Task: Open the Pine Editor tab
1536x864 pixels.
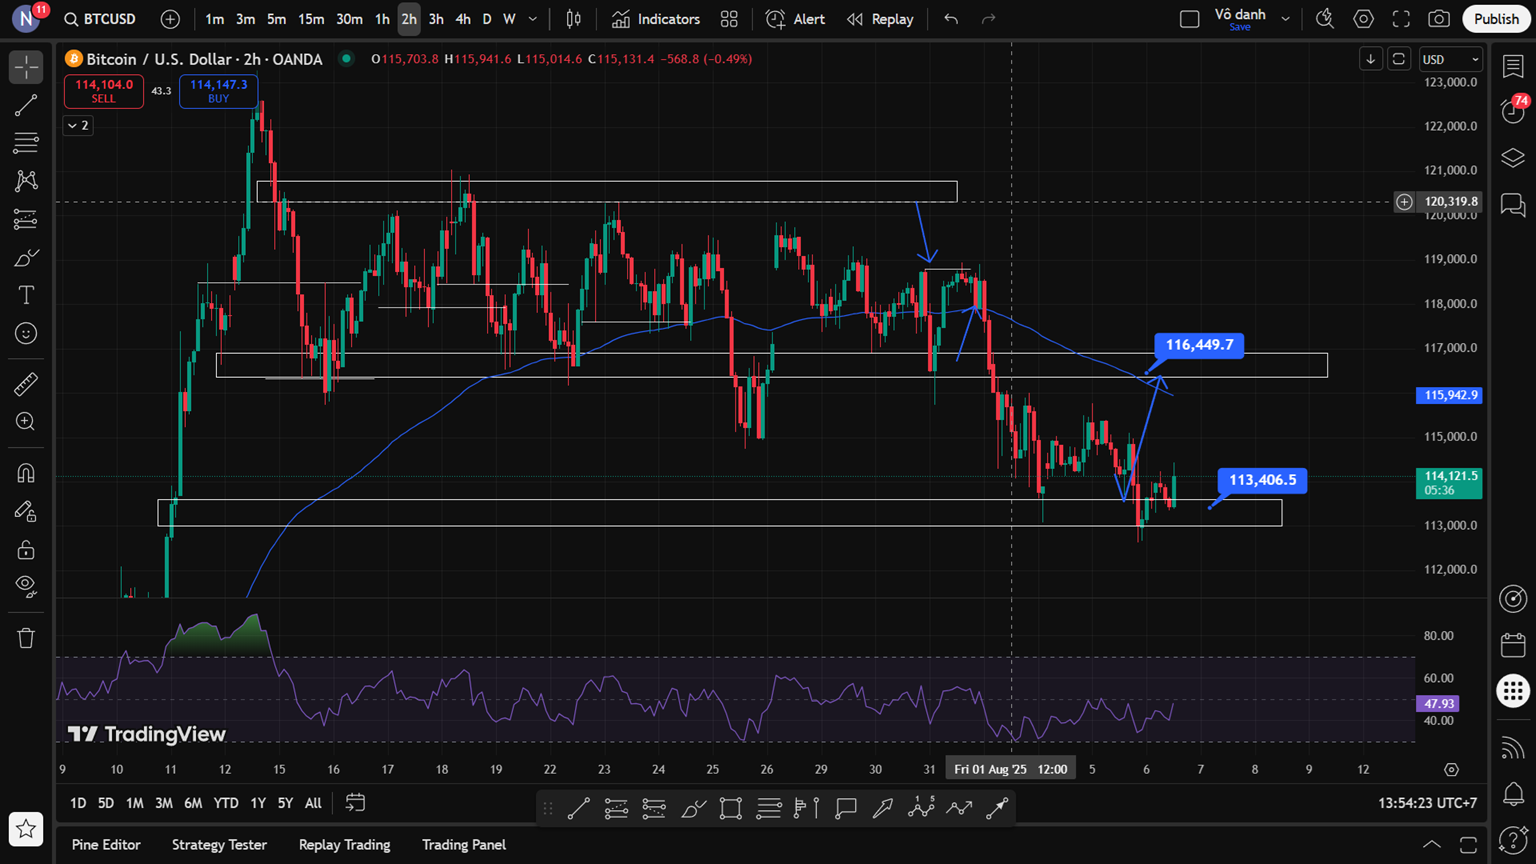Action: point(106,845)
